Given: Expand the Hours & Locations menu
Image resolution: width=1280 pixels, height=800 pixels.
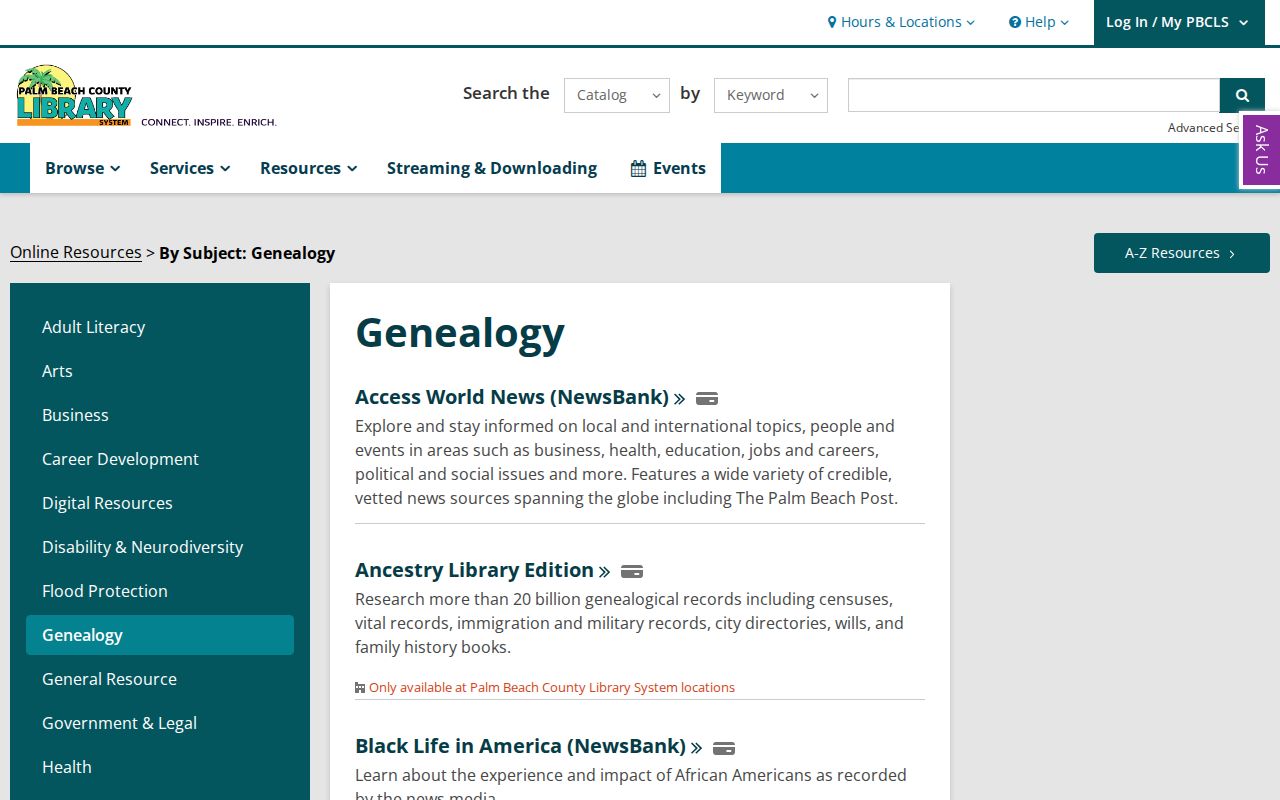Looking at the screenshot, I should pos(901,22).
